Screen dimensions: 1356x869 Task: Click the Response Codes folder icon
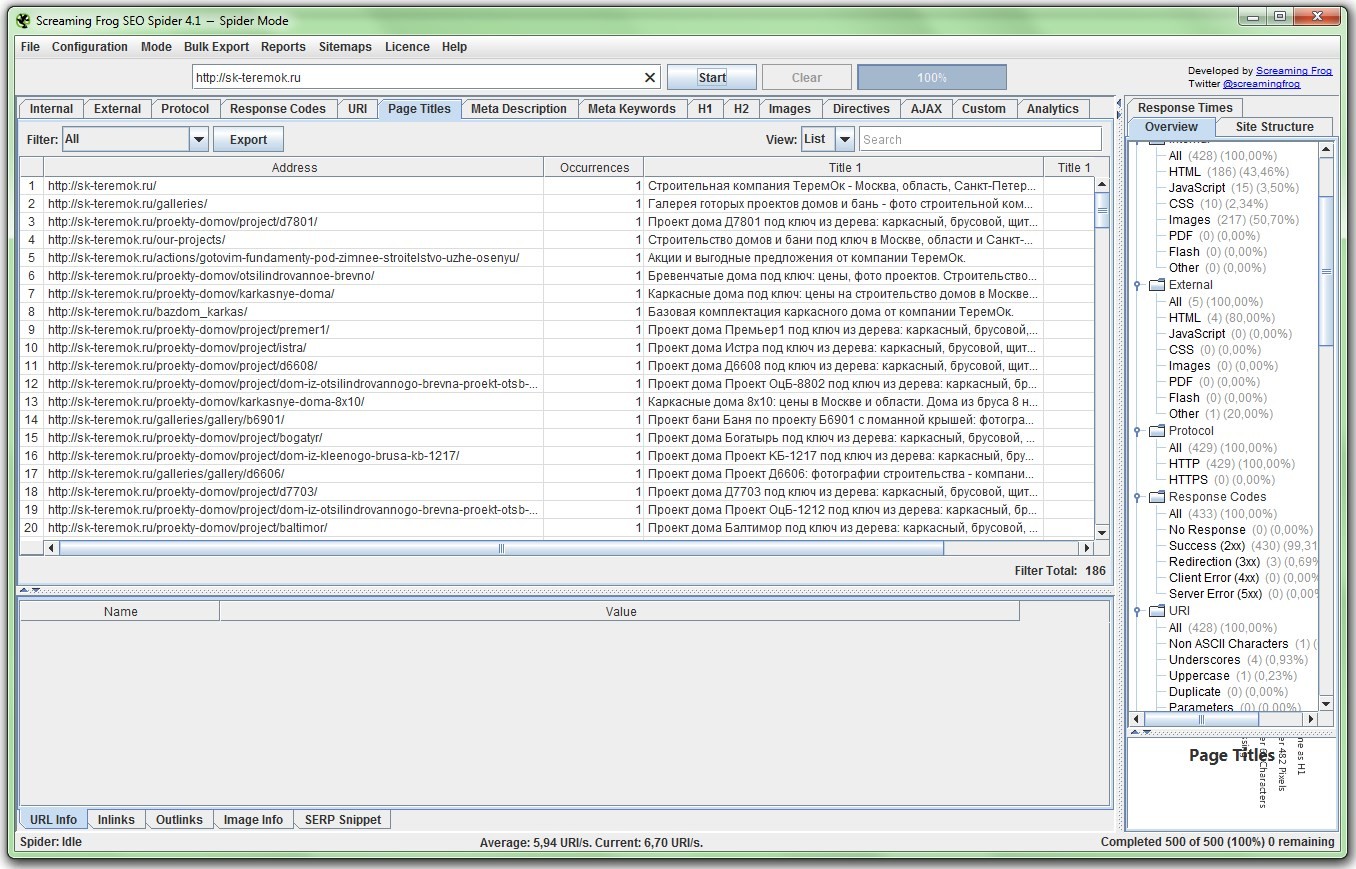[x=1156, y=497]
